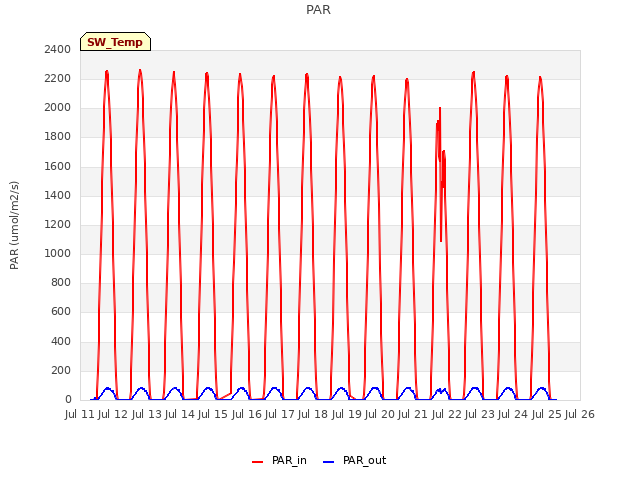Image resolution: width=640 pixels, height=480 pixels.
Task: Click the 2400 y-axis tick label
Action: [x=58, y=49]
